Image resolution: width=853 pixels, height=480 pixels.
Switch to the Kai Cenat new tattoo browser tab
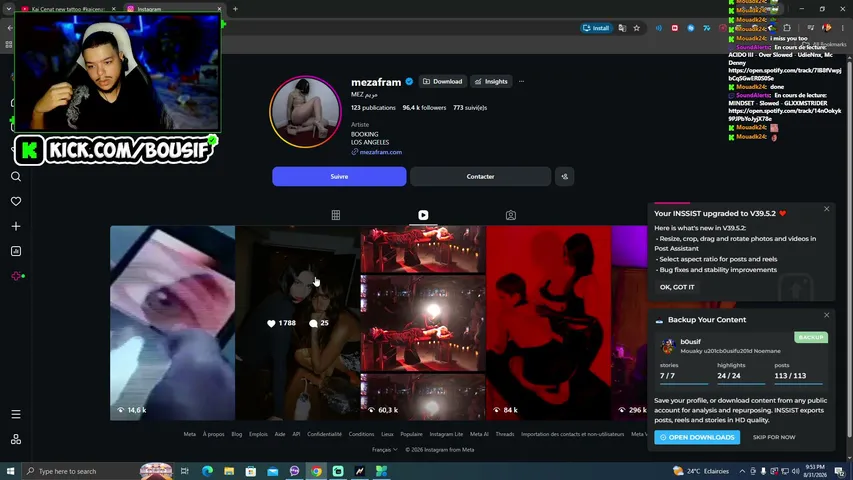(x=67, y=9)
